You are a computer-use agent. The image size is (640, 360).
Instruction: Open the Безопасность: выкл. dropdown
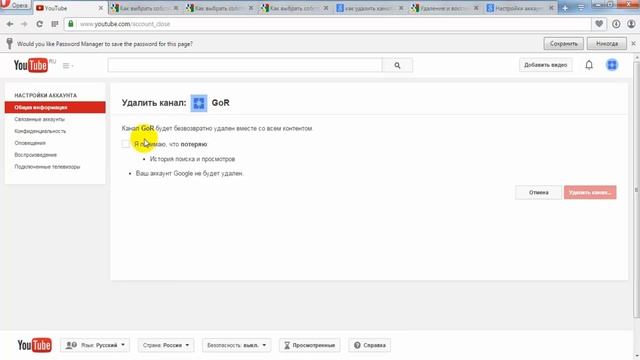236,345
